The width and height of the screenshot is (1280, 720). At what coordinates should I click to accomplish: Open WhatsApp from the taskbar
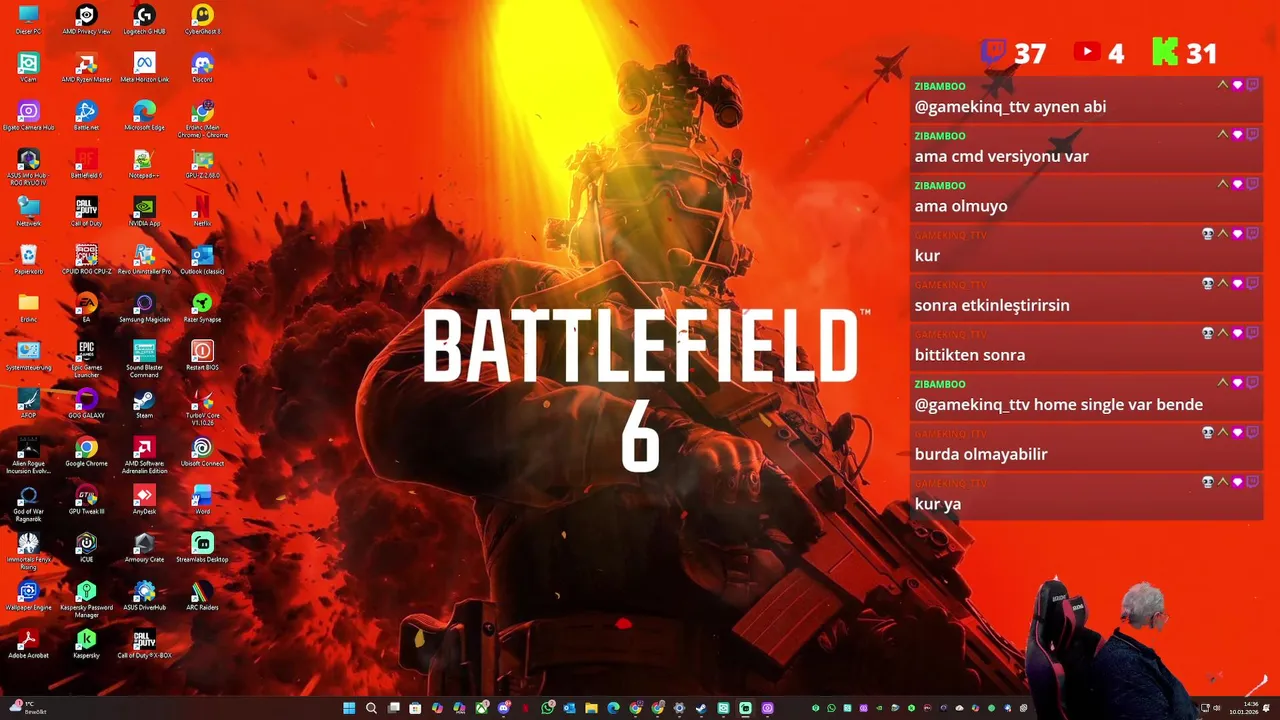point(547,708)
